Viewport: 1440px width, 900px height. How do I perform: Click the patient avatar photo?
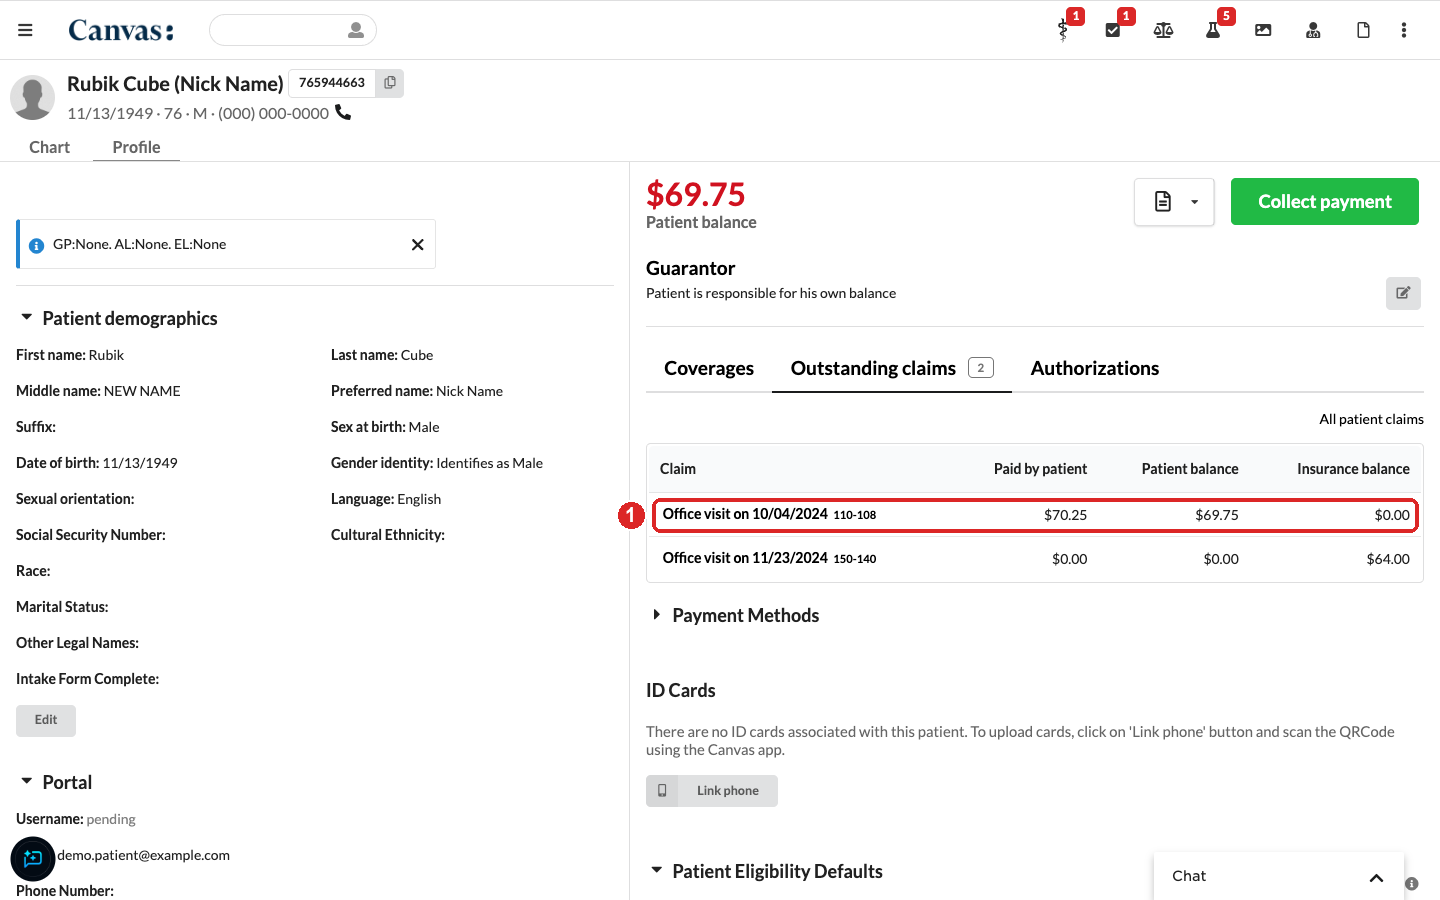coord(32,97)
